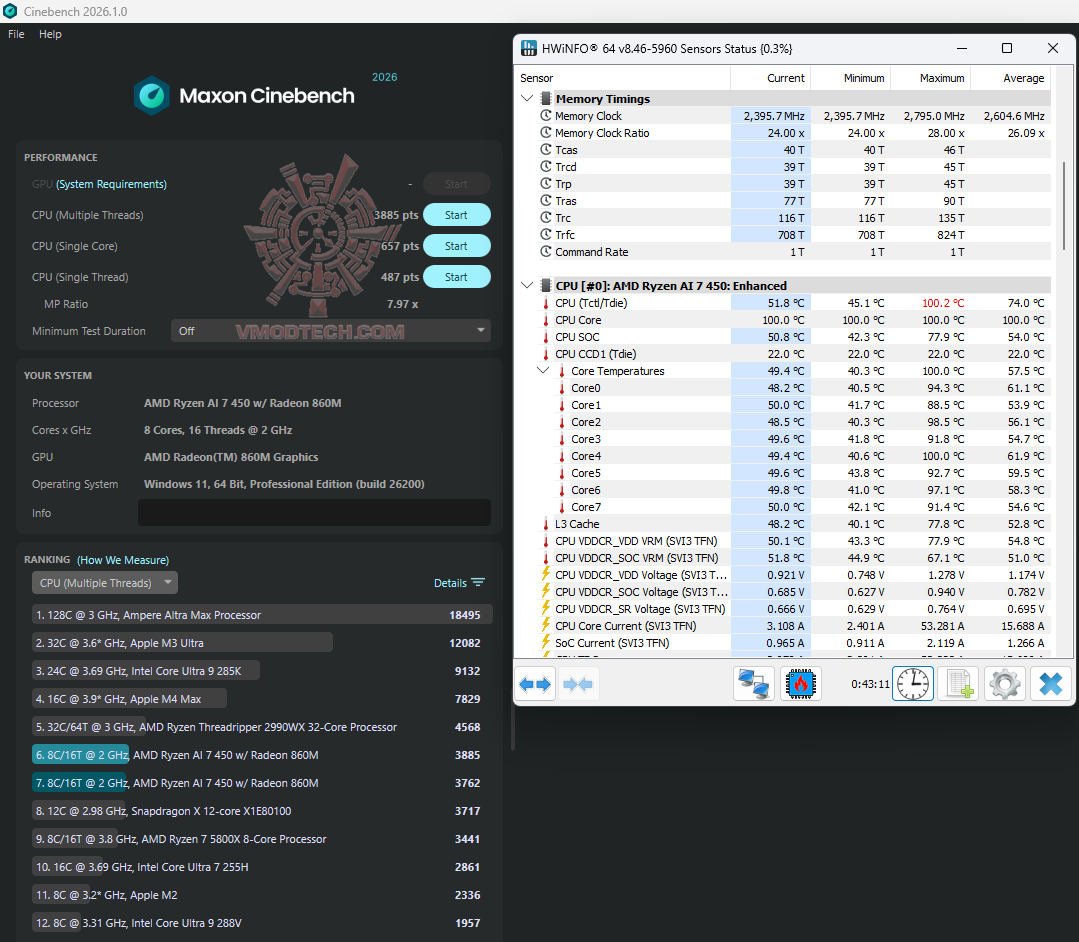
Task: Open the How We Measure link
Action: [123, 560]
